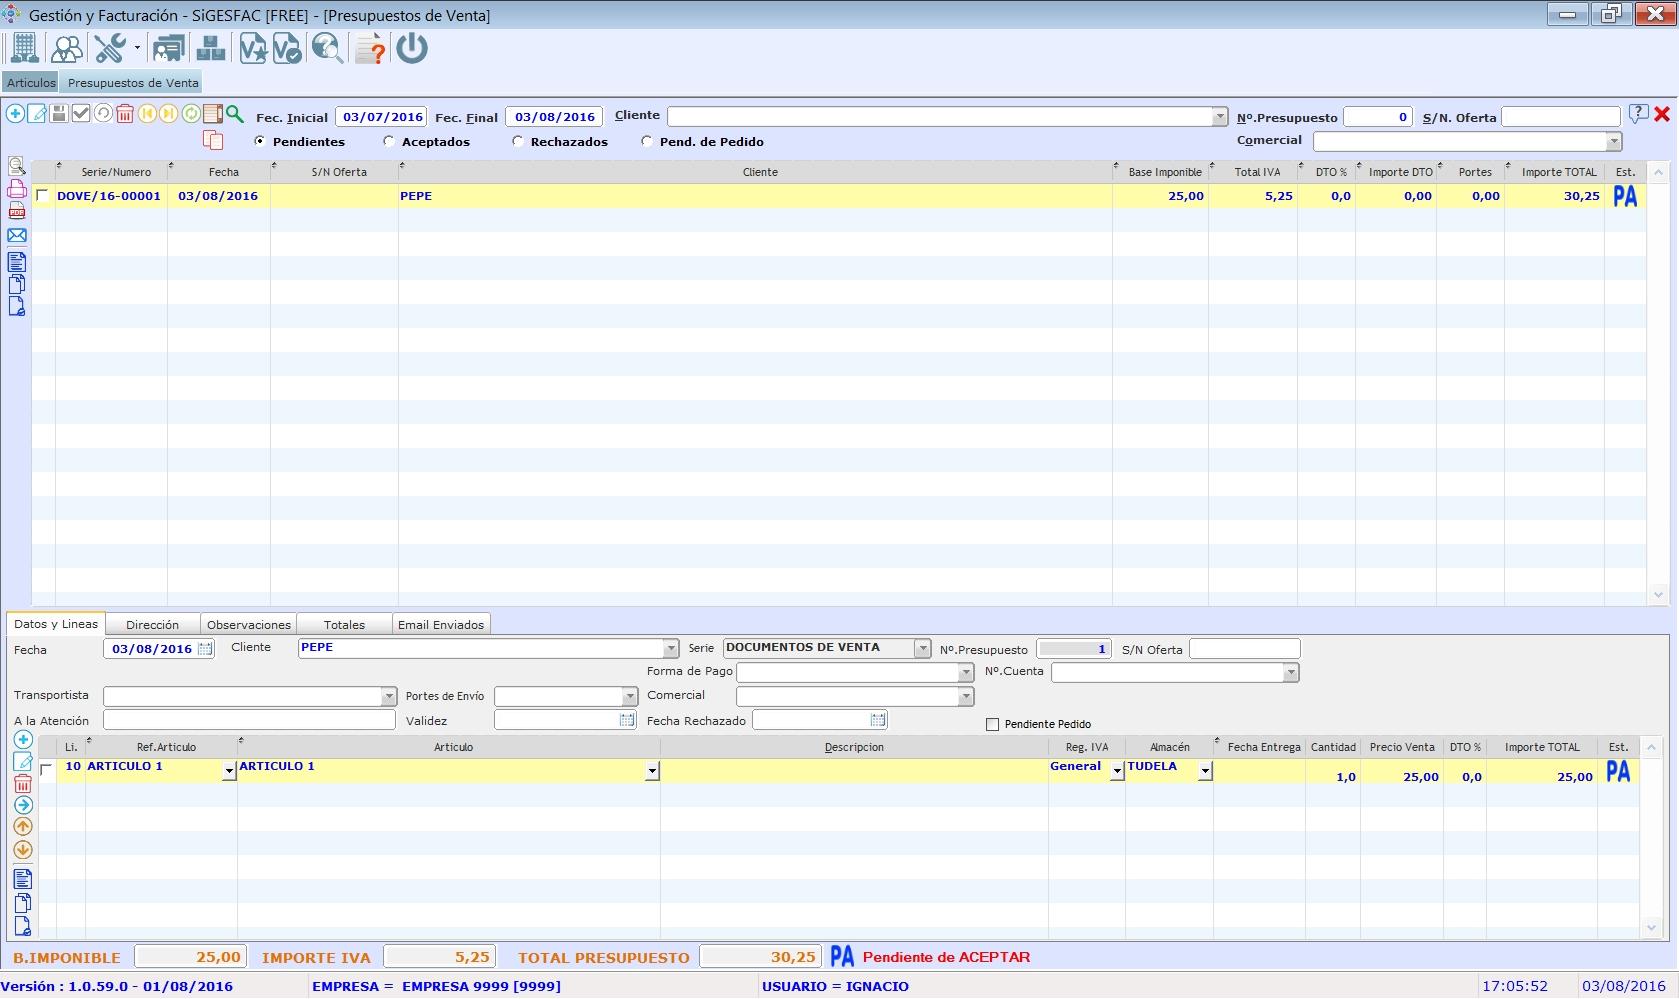This screenshot has width=1679, height=999.
Task: Click the pink printer icon
Action: pos(17,189)
